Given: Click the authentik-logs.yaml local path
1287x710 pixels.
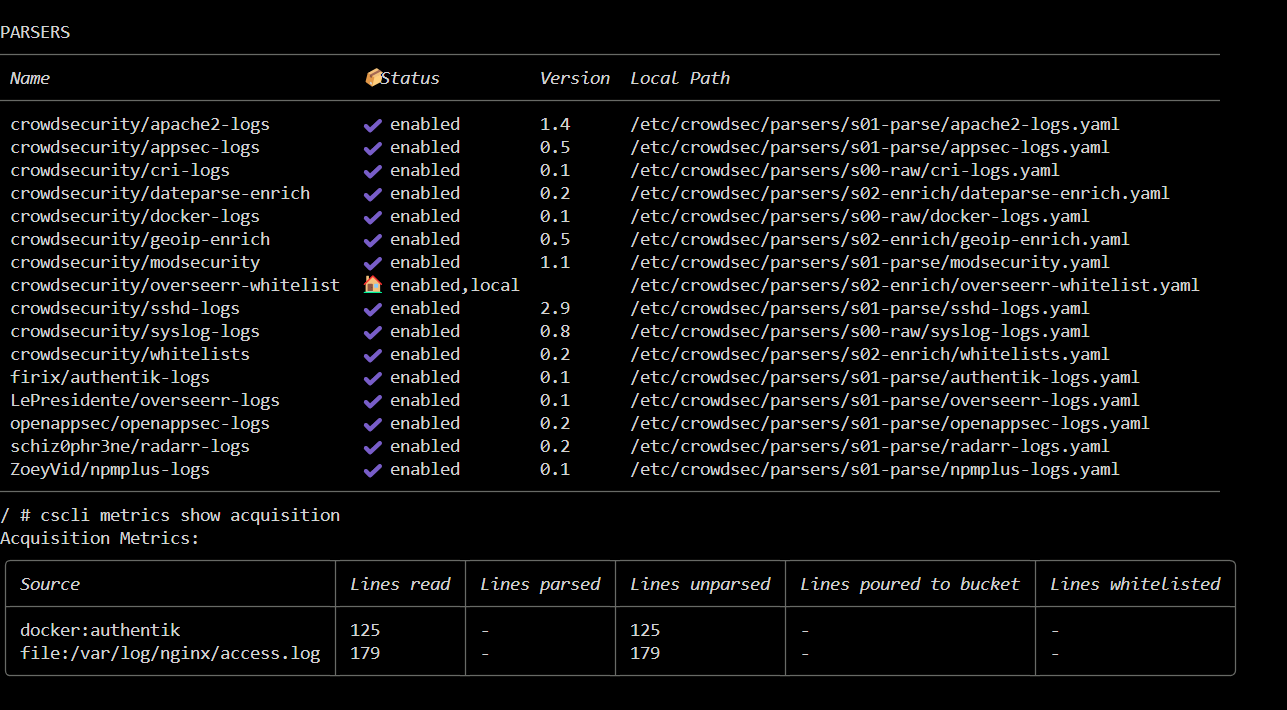Looking at the screenshot, I should (885, 378).
